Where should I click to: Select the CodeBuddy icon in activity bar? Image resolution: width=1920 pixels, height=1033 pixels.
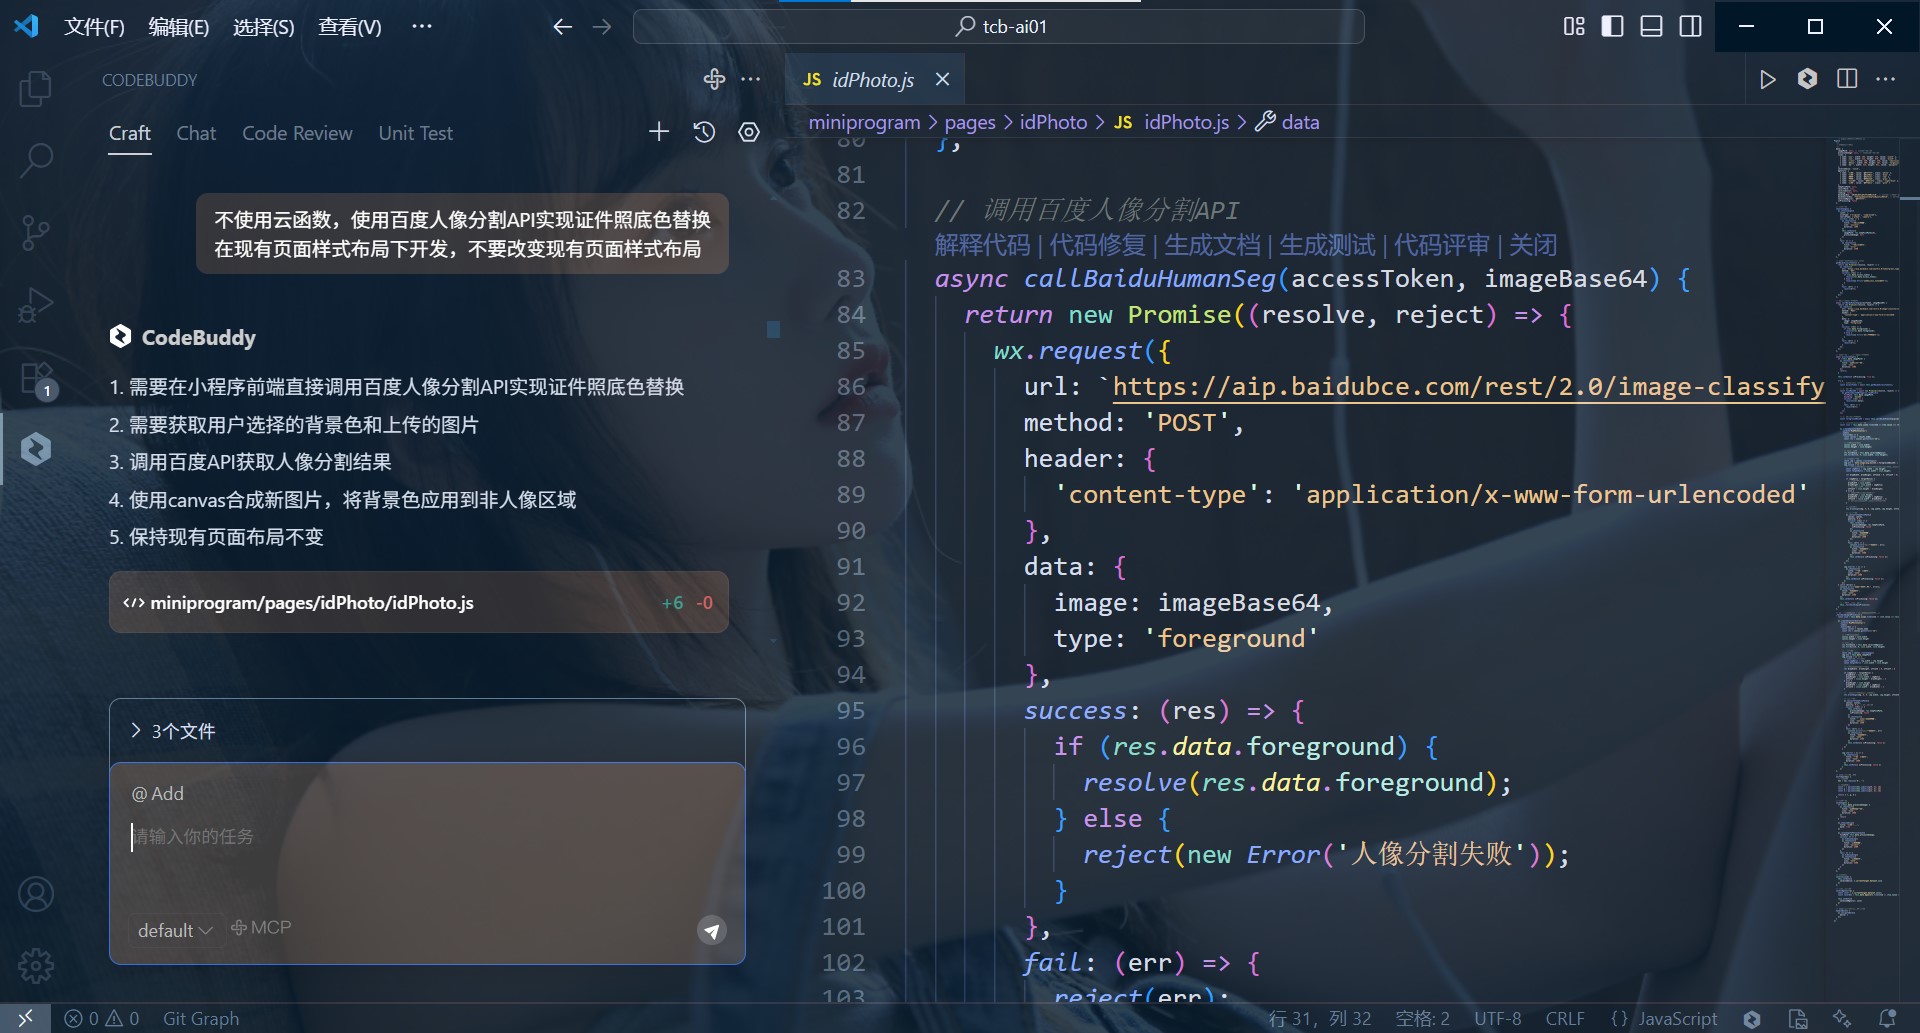(36, 449)
